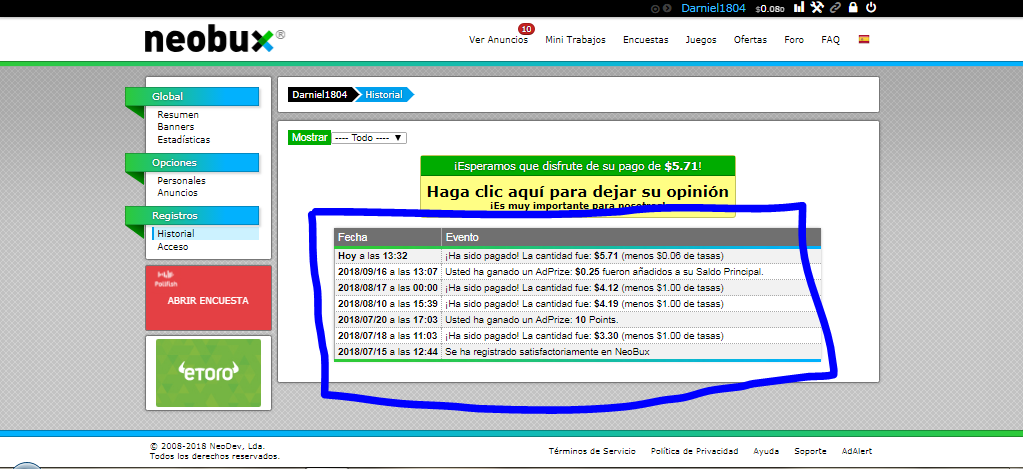Click 'Hoy a las 13:32' date cell
The image size is (1023, 469).
tap(388, 256)
